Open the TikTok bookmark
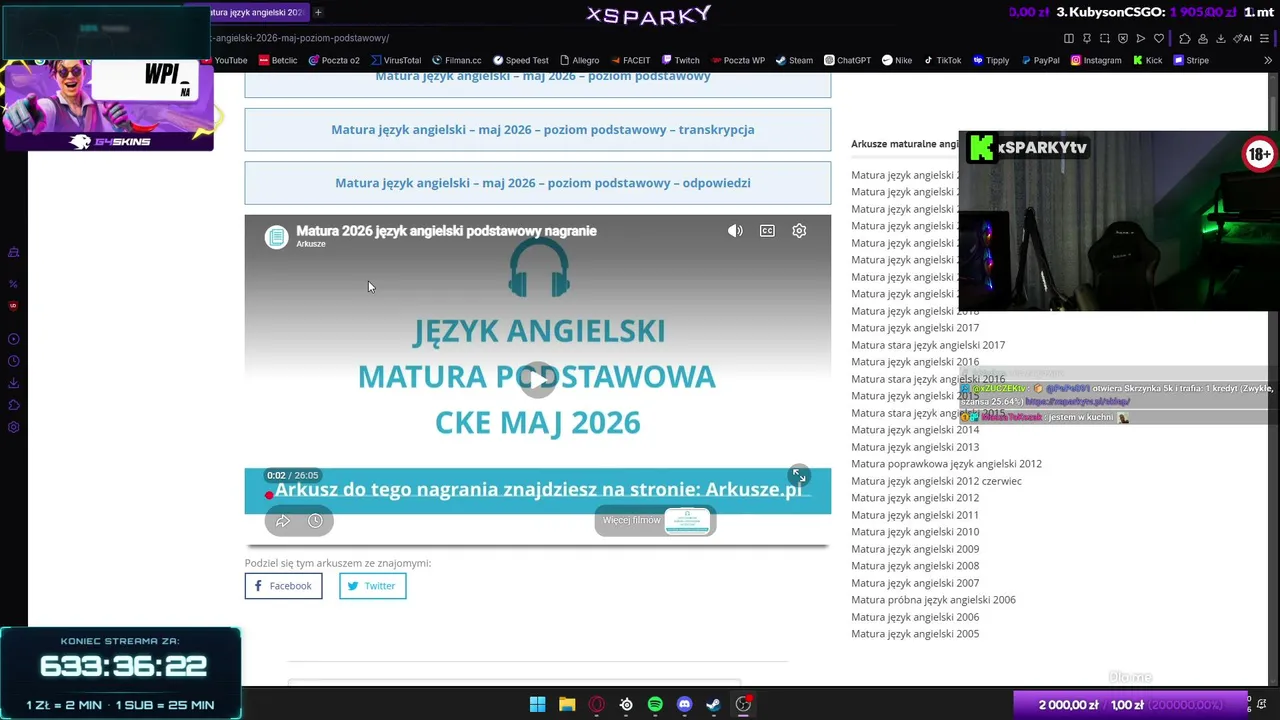1280x720 pixels. point(942,60)
